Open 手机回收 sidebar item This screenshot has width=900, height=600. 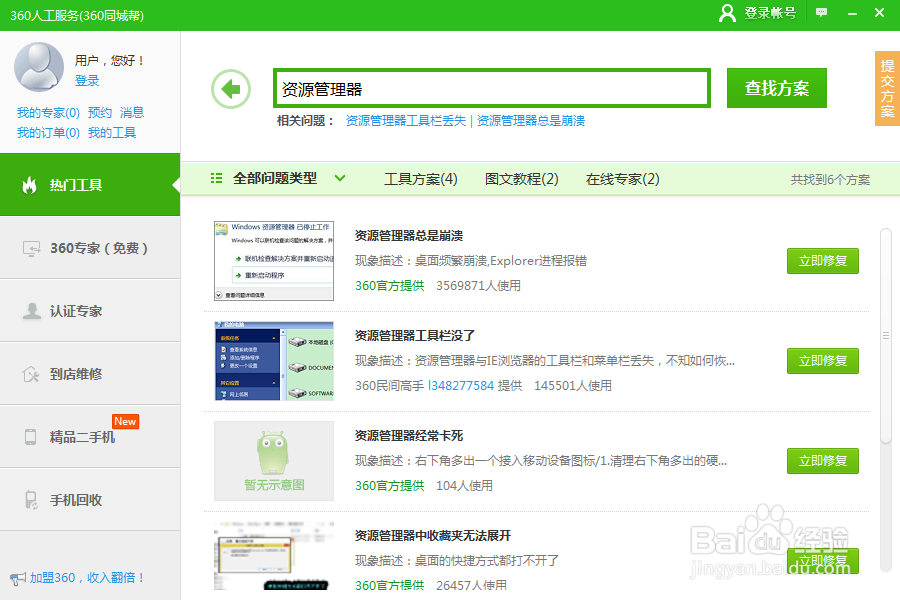click(x=90, y=500)
